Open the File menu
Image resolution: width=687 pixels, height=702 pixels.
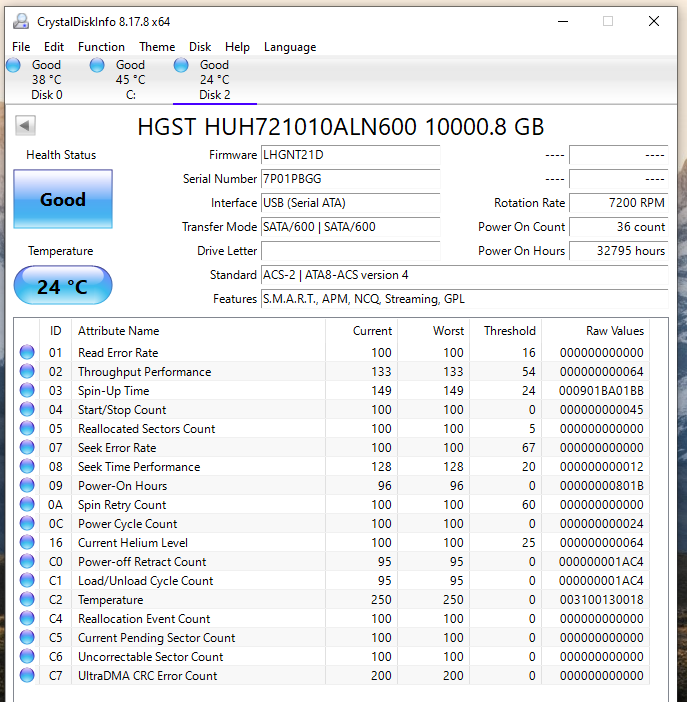coord(21,47)
